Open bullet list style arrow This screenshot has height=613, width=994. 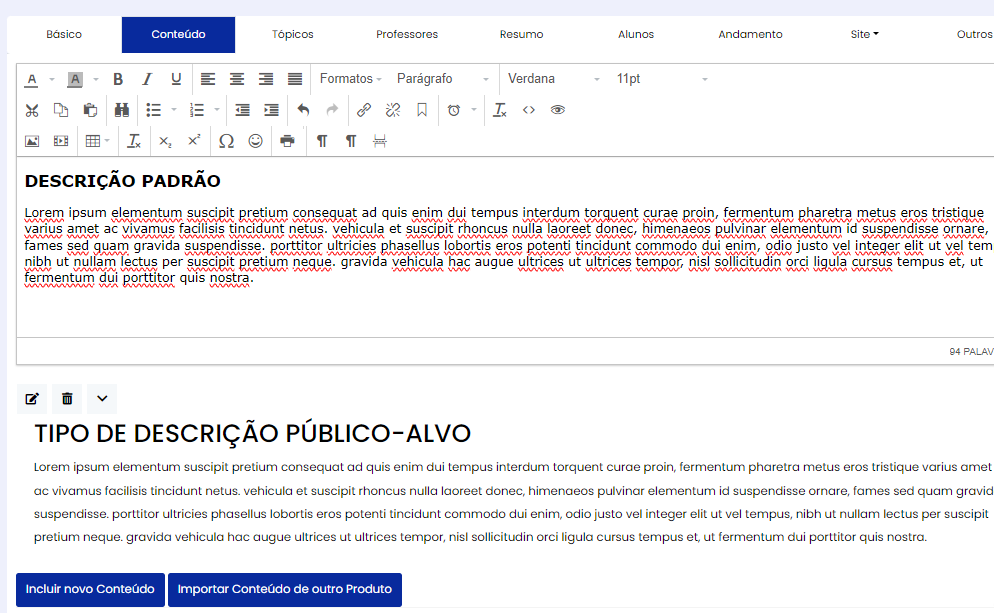click(x=174, y=110)
